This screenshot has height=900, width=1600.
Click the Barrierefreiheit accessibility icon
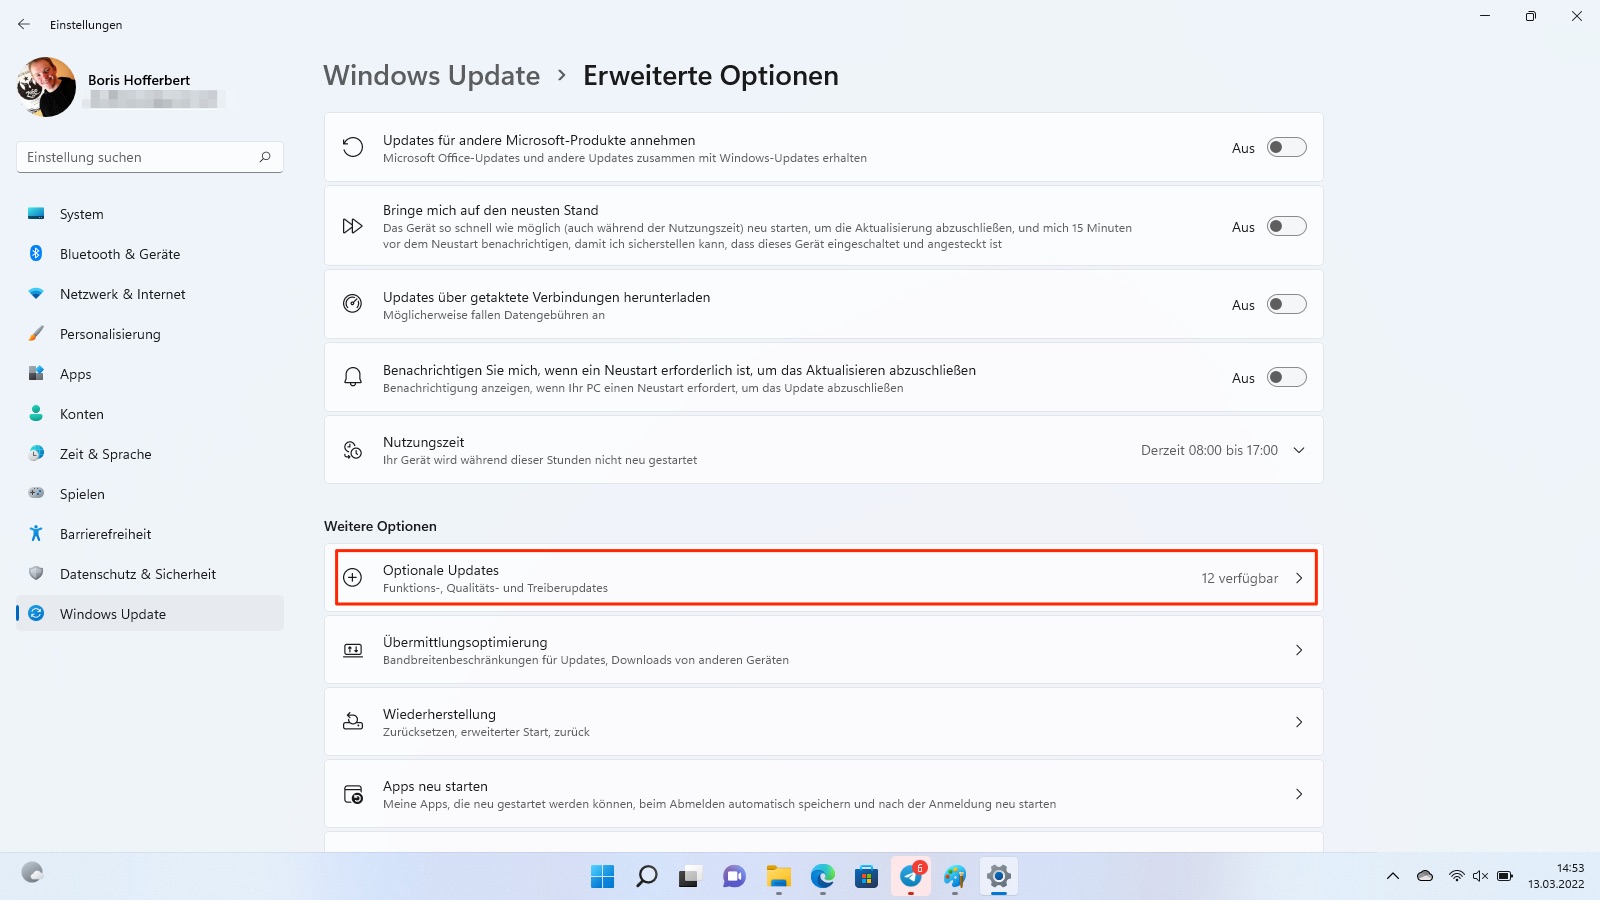(x=36, y=533)
